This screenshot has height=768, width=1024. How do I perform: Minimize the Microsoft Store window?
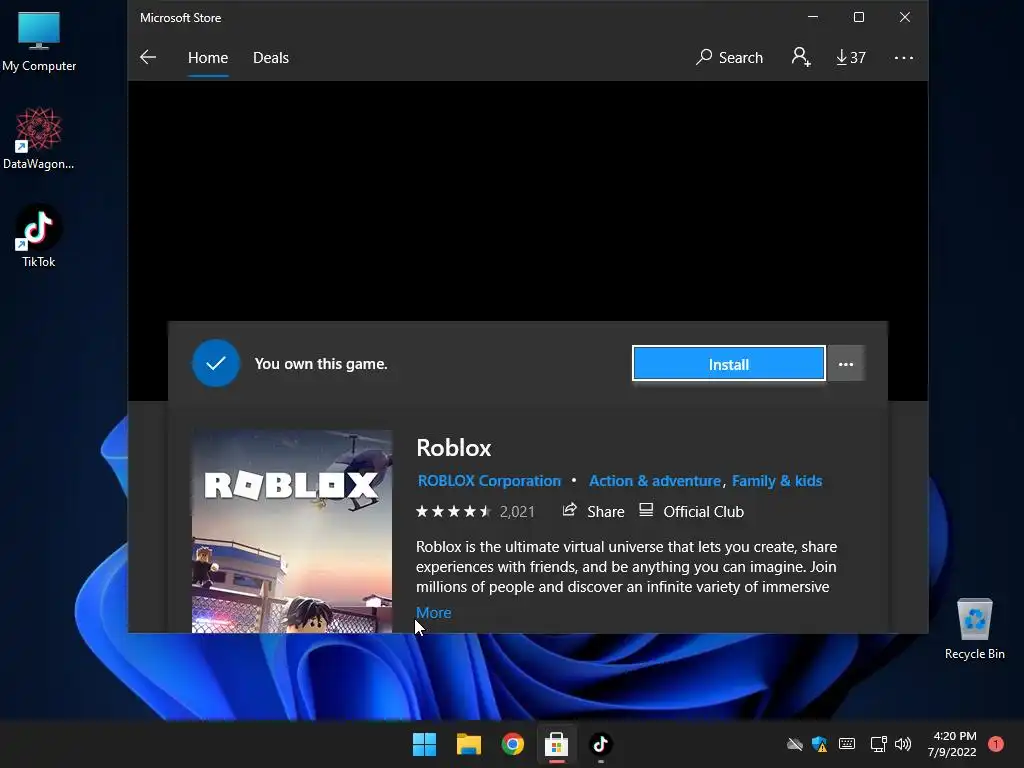click(x=813, y=17)
